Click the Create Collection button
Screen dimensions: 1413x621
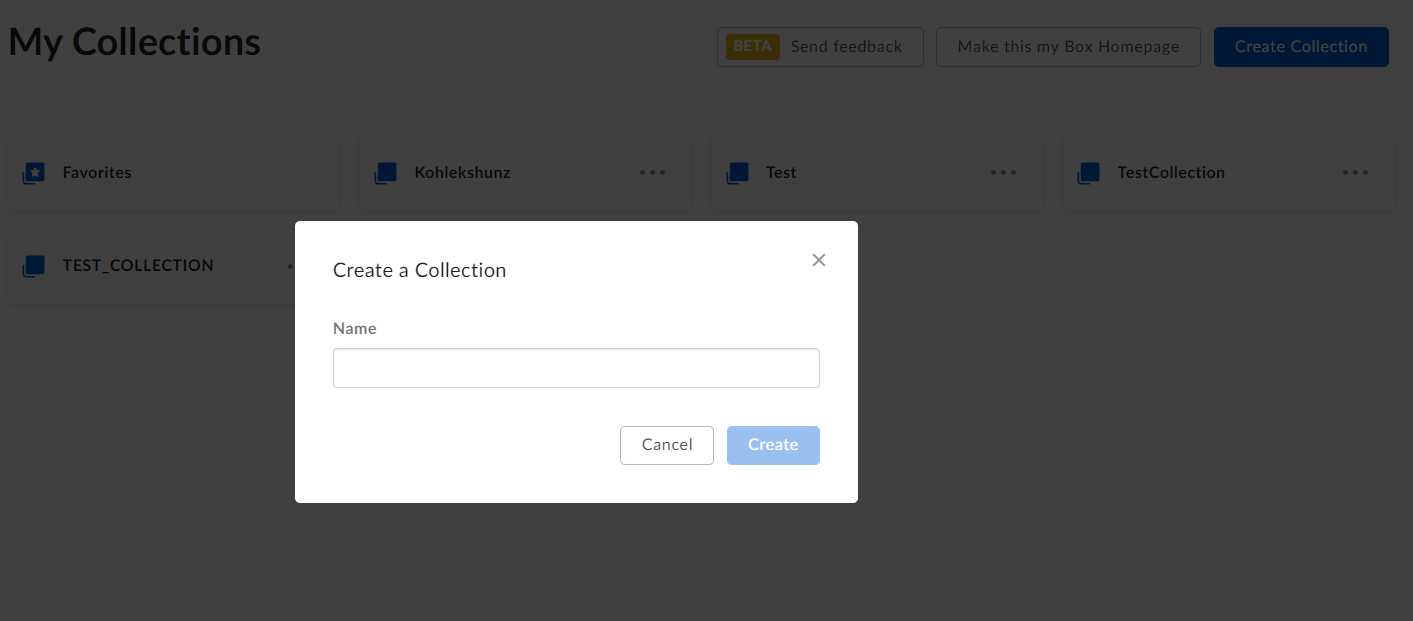(x=1301, y=46)
